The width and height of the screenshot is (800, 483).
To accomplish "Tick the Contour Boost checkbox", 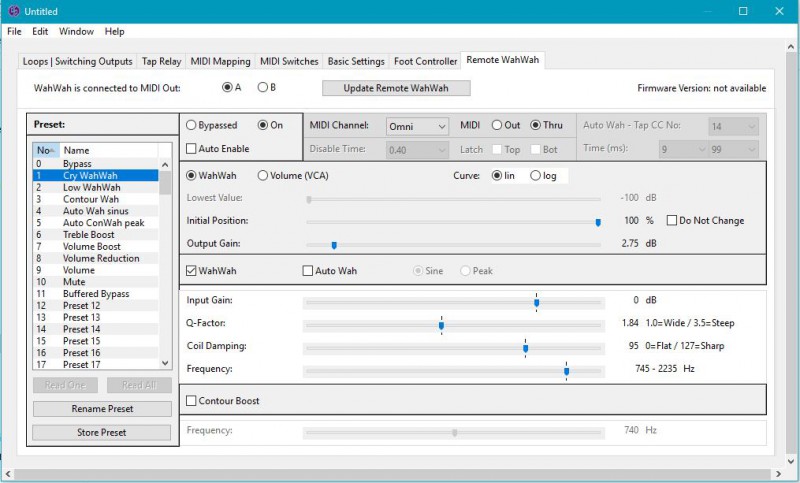I will tap(192, 401).
